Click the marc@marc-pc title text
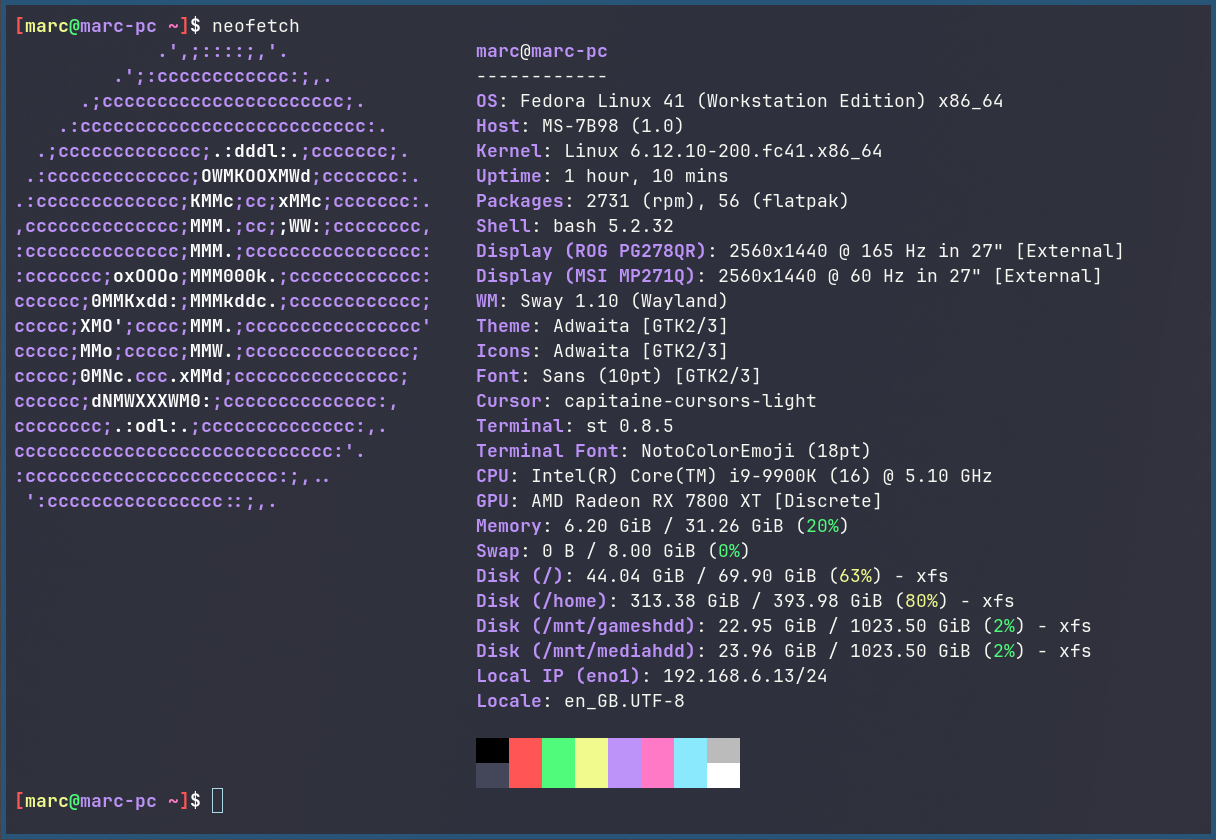This screenshot has height=840, width=1216. [x=540, y=51]
